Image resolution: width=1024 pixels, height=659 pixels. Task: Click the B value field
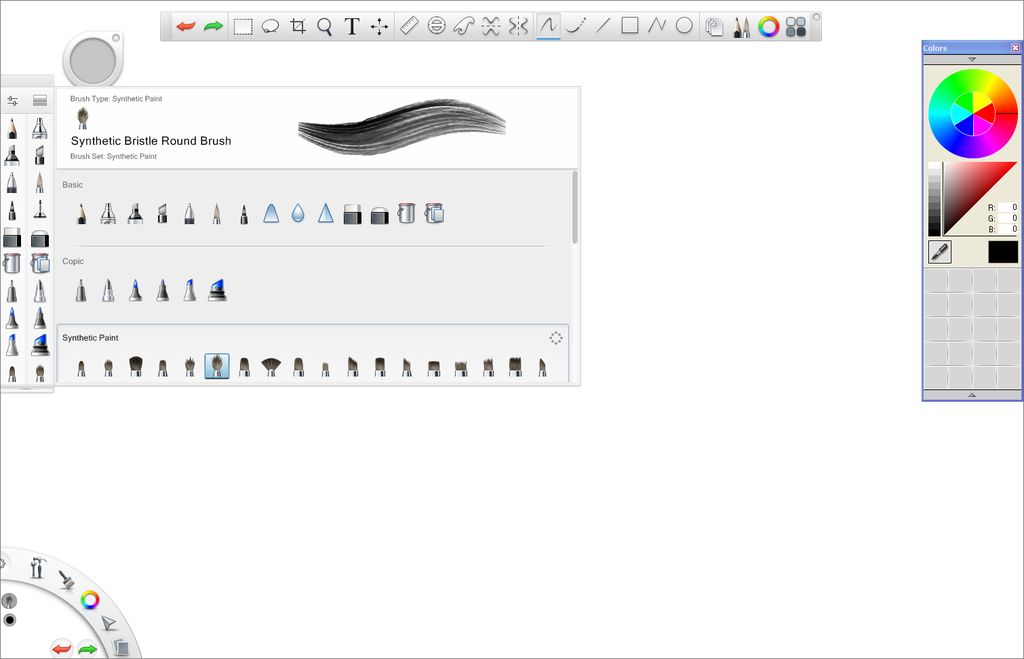click(x=1009, y=229)
